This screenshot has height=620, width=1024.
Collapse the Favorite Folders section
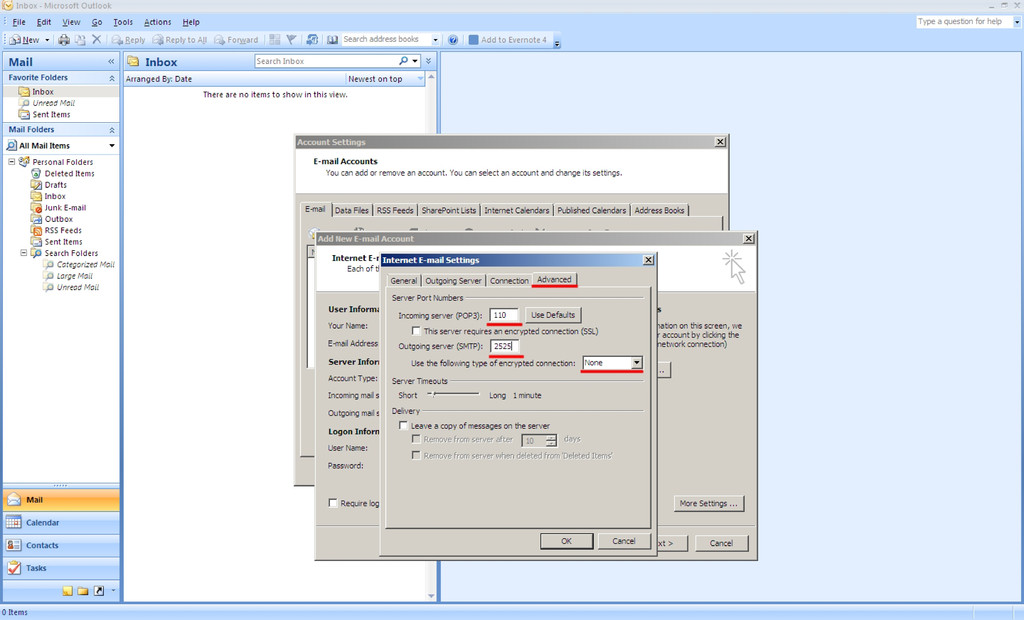[112, 78]
